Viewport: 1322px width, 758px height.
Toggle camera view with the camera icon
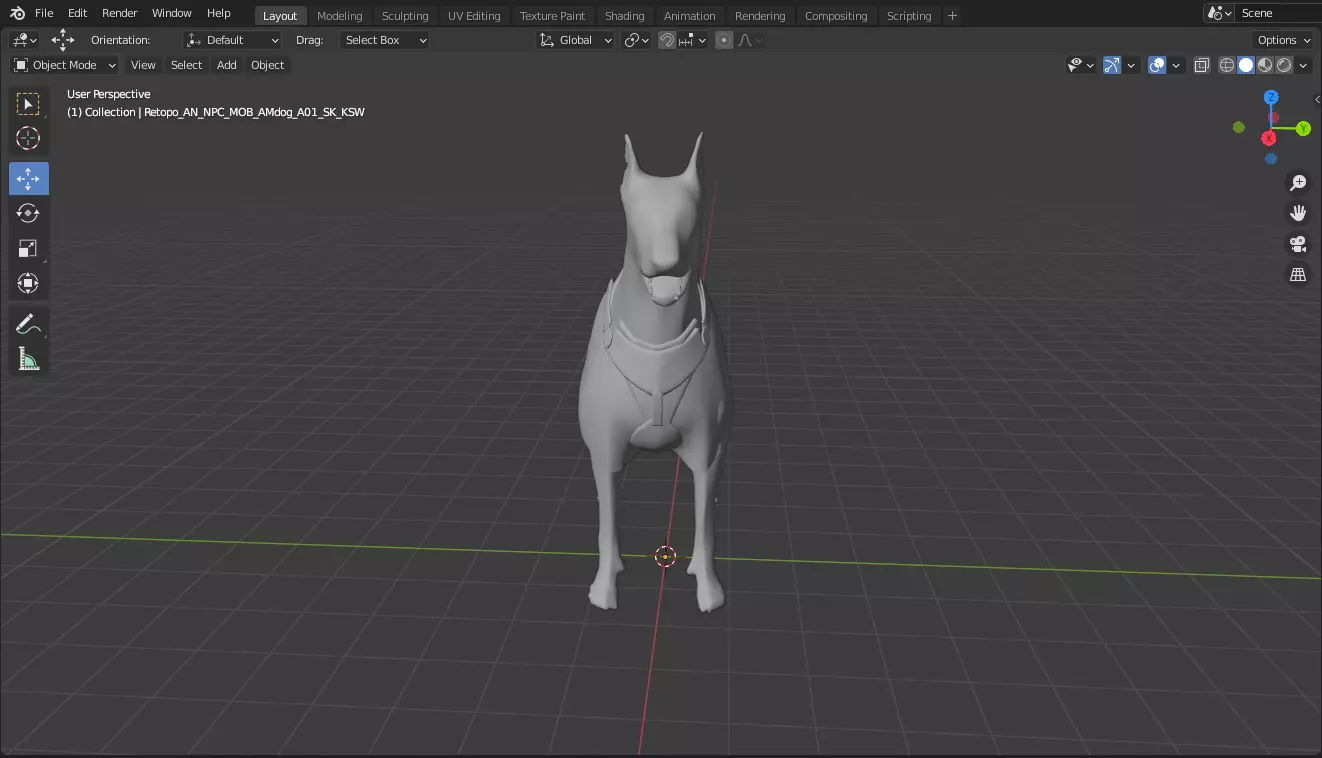[1298, 243]
